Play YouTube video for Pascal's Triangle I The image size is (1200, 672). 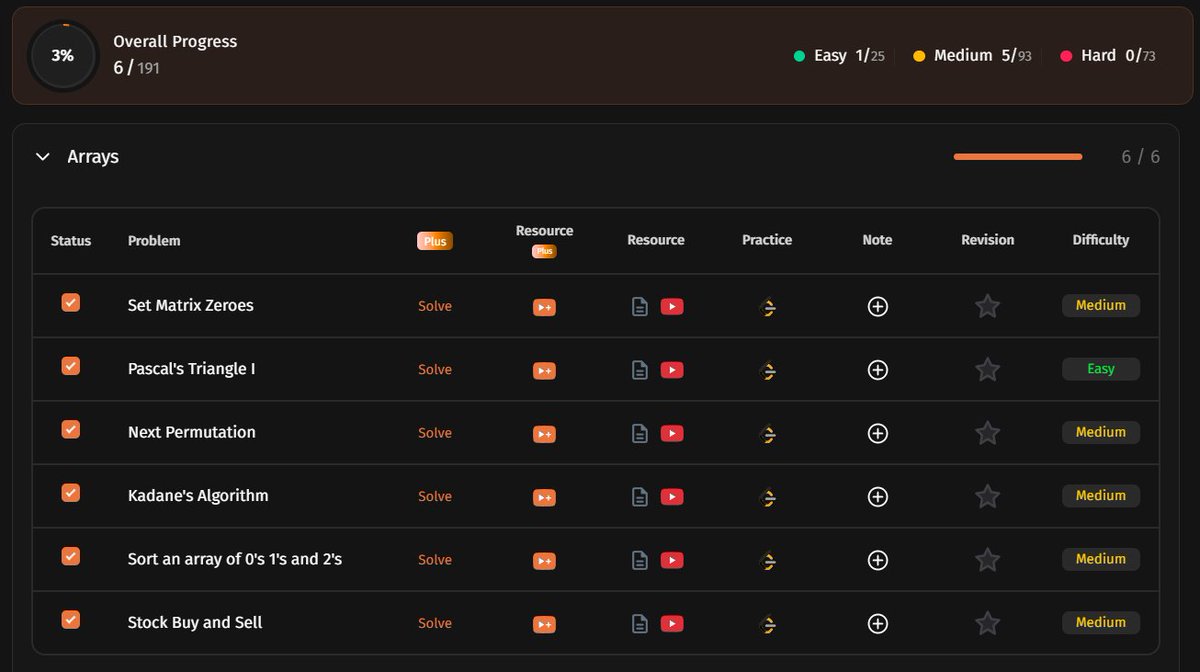click(672, 370)
